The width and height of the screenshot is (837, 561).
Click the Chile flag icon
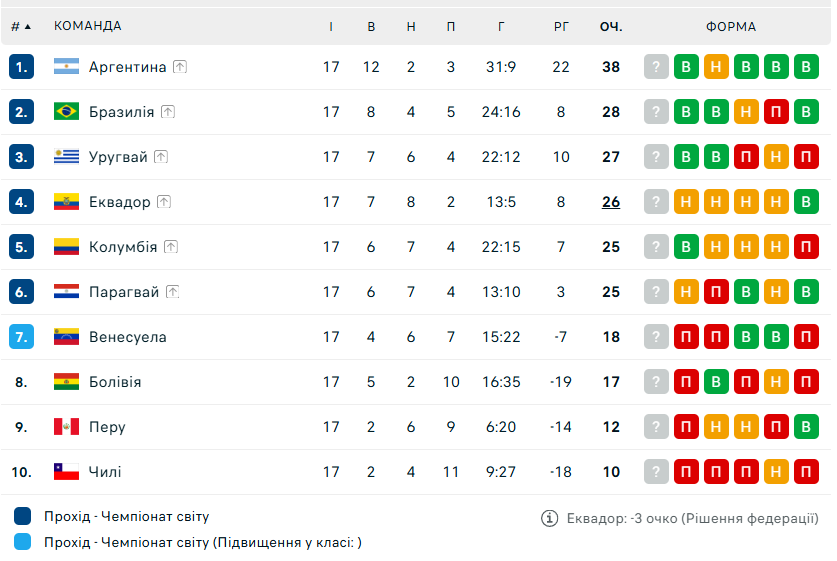tap(66, 472)
